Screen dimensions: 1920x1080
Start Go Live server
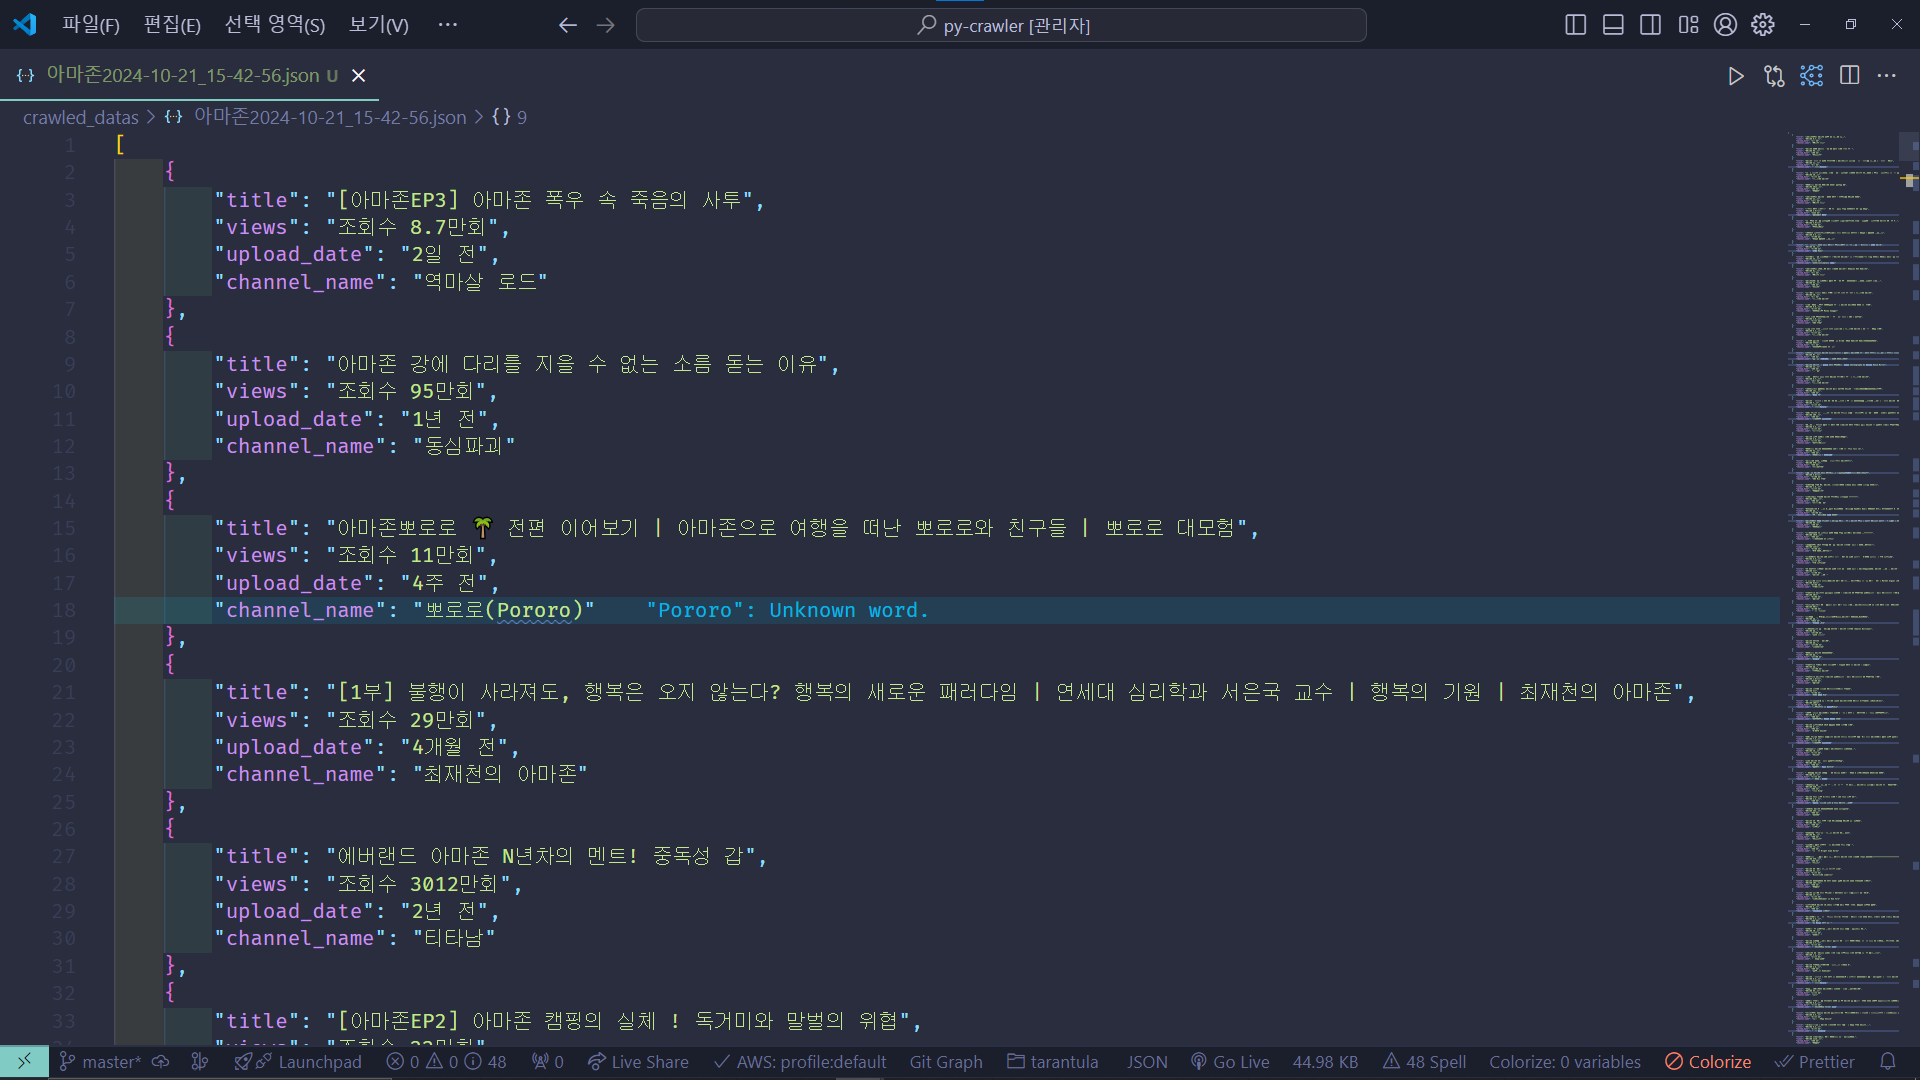(x=1230, y=1062)
